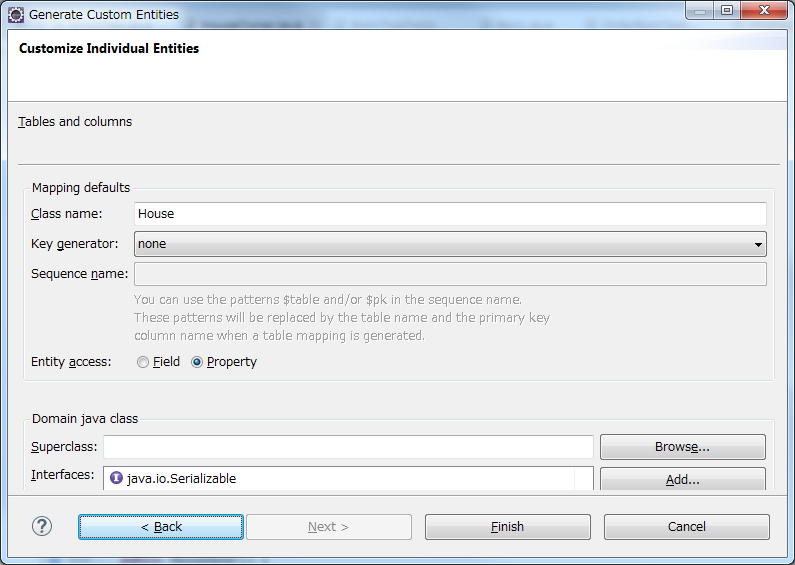Click the Class name input field
The image size is (795, 565).
(450, 214)
